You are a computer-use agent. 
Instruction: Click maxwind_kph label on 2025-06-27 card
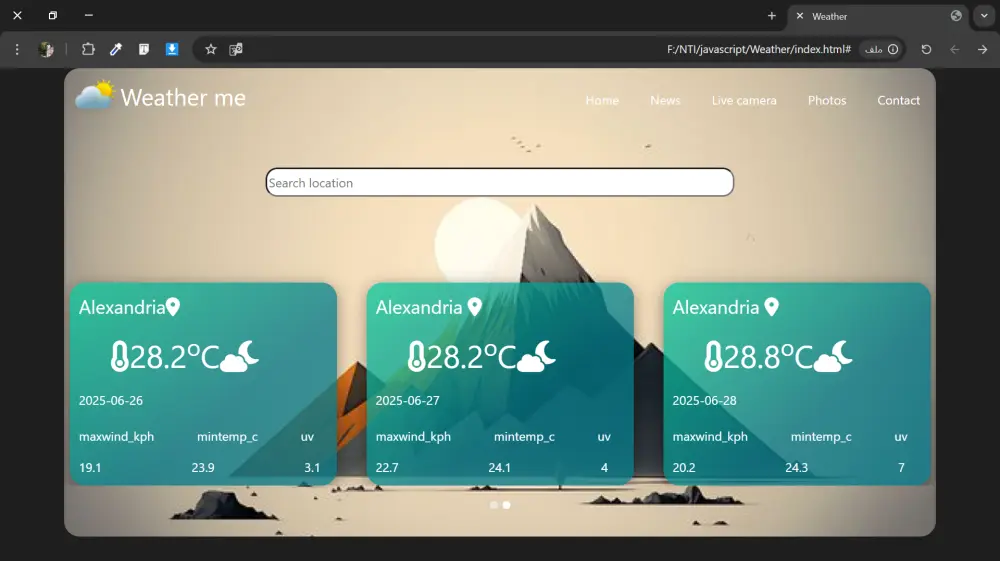pos(413,437)
